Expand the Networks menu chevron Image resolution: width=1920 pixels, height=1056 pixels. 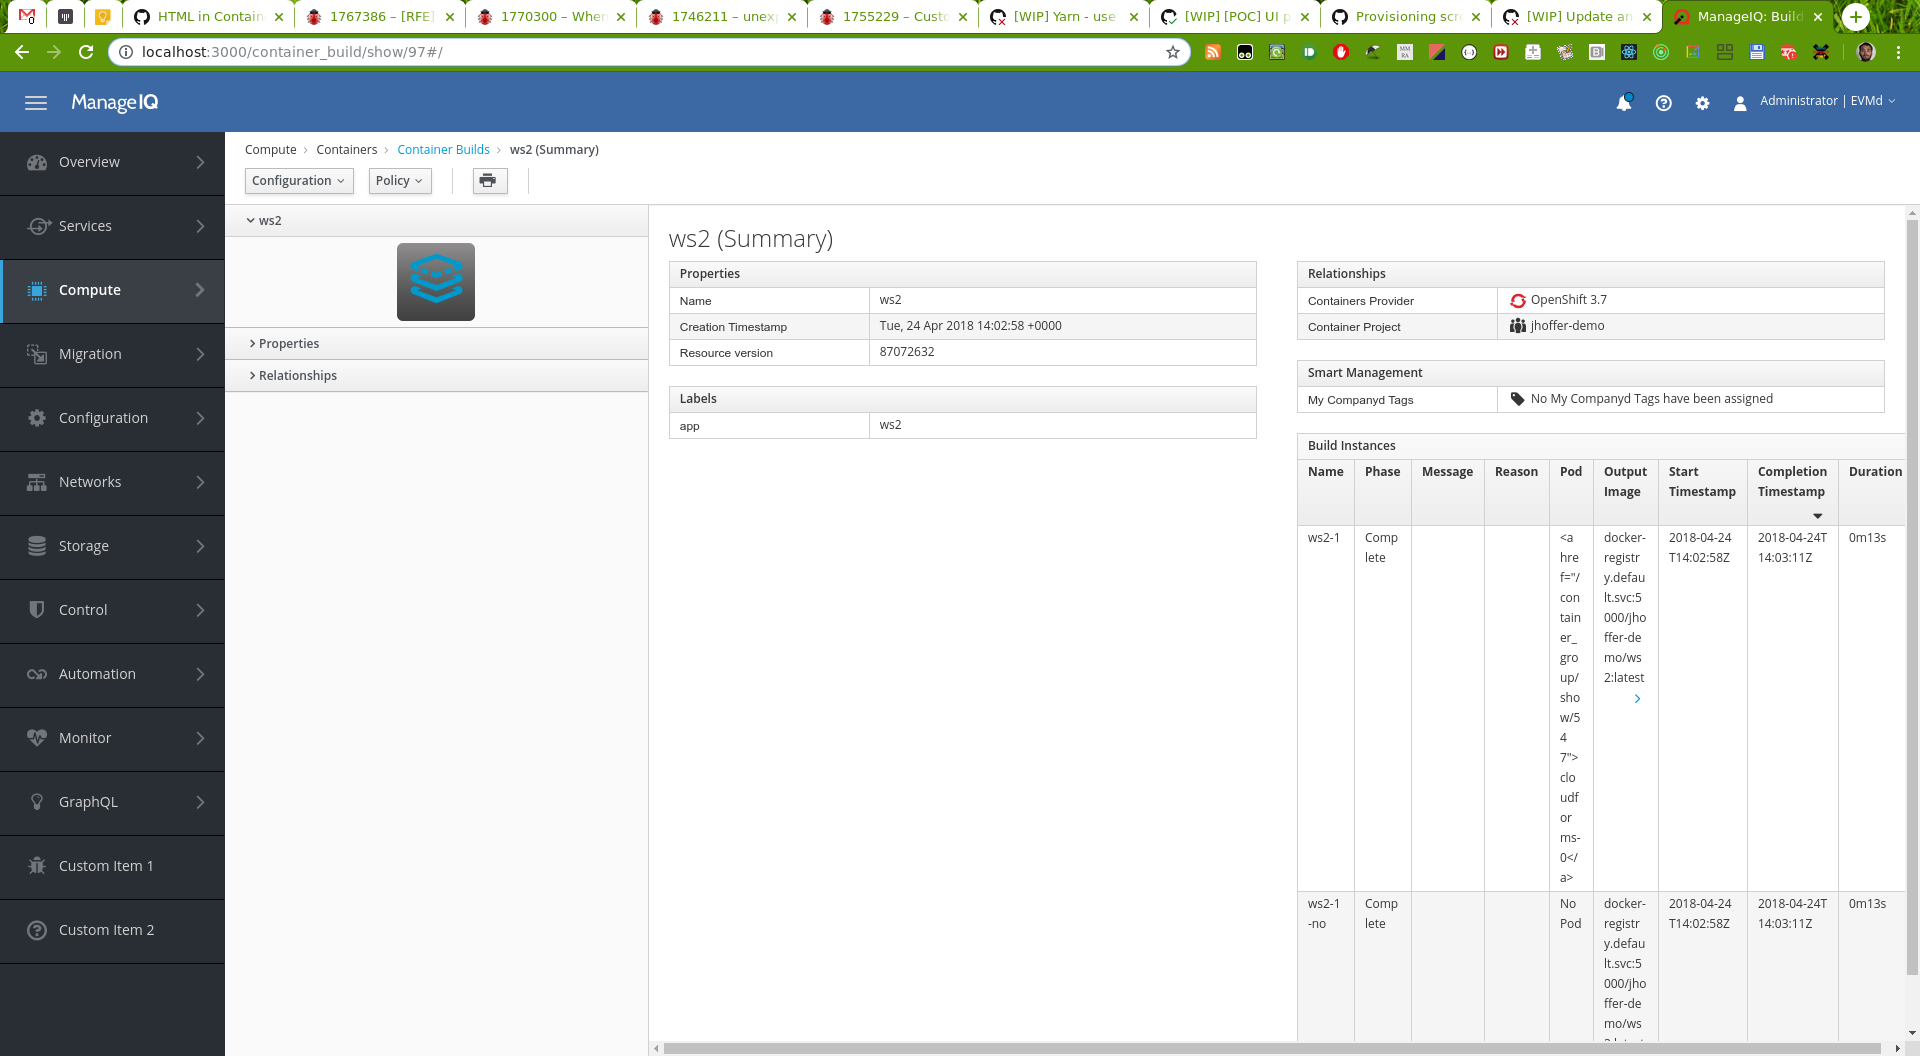[201, 482]
